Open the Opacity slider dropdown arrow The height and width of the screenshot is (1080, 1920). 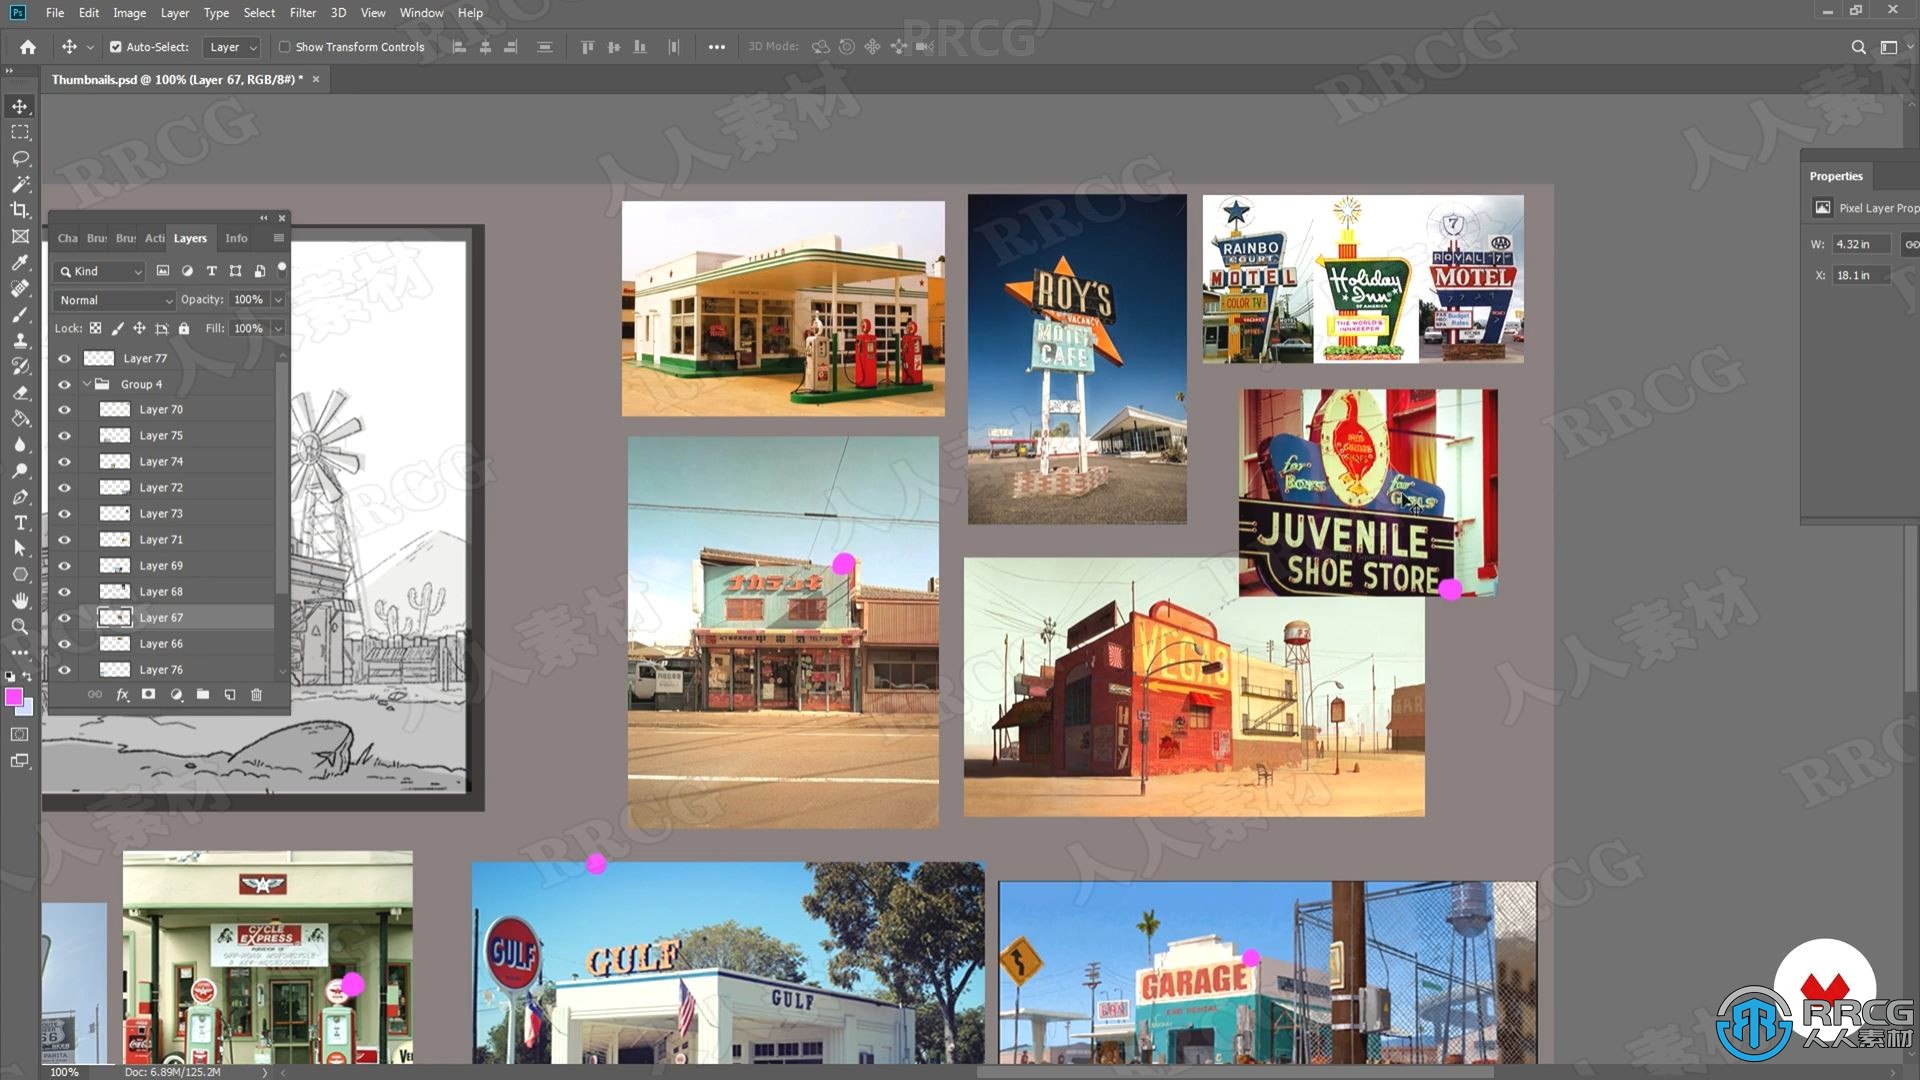coord(278,300)
